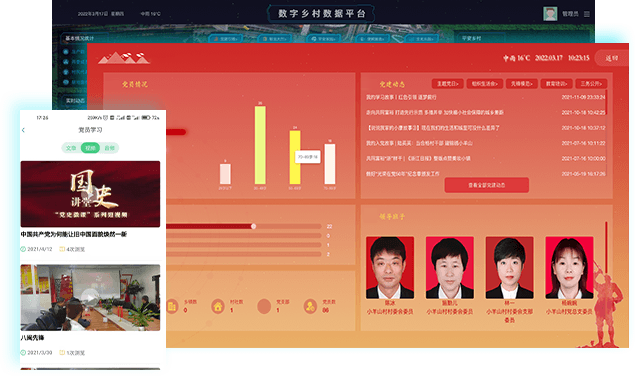Image resolution: width=635 pixels, height=376 pixels.
Task: Click the 返回 button at top right
Action: (612, 58)
